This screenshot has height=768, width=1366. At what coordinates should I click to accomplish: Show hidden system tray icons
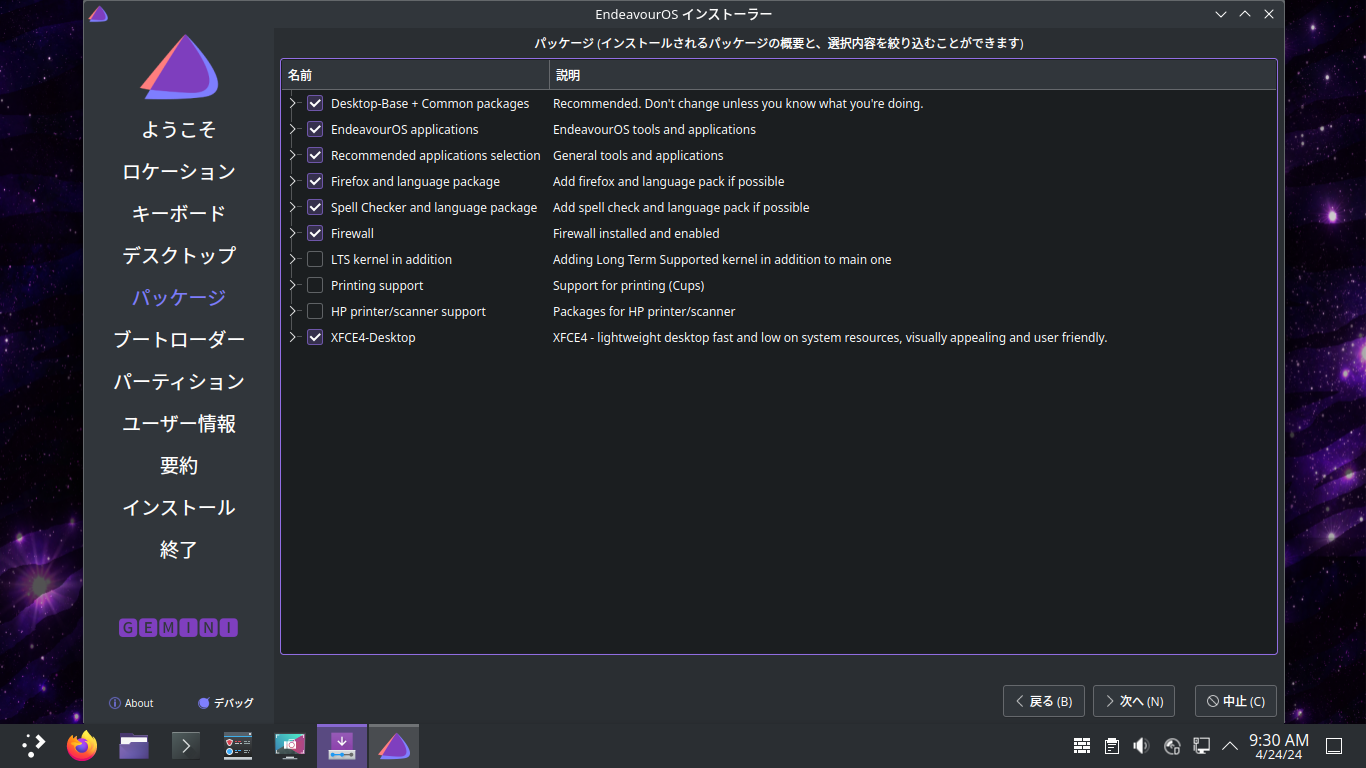coord(1230,745)
